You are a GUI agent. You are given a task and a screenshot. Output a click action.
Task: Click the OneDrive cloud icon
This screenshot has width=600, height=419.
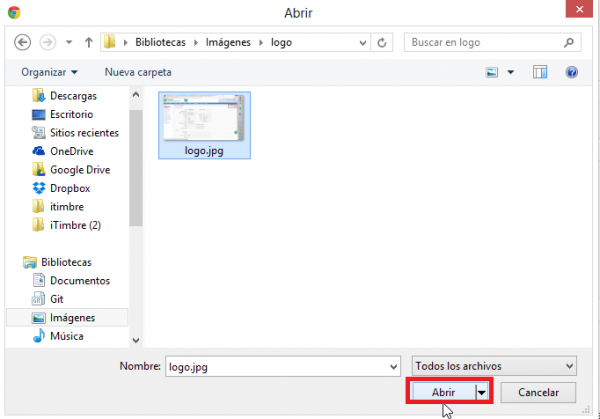tap(39, 151)
